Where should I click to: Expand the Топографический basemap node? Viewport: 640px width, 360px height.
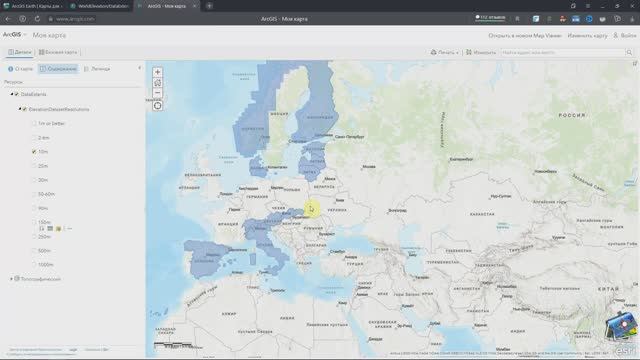(11, 279)
